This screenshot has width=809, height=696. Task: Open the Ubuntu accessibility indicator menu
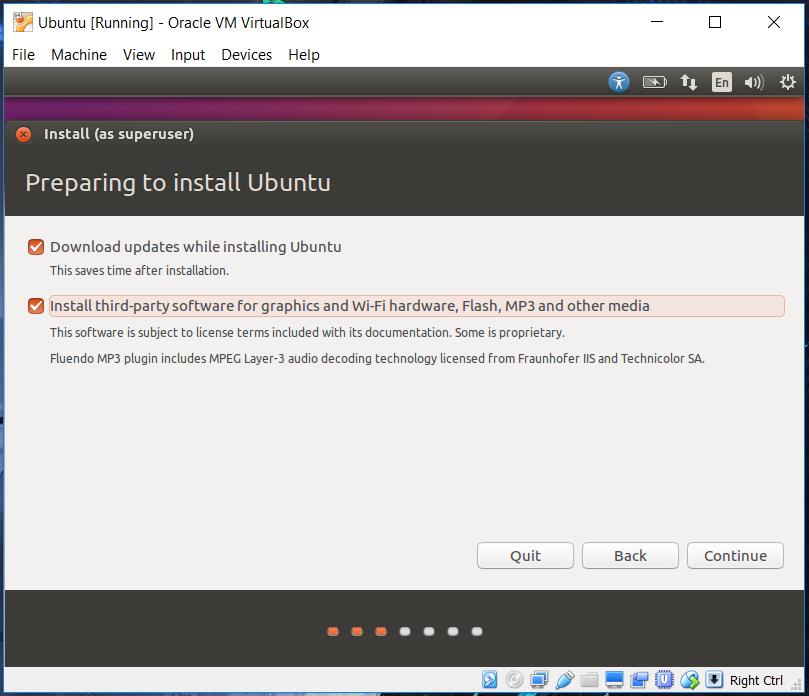[x=619, y=82]
